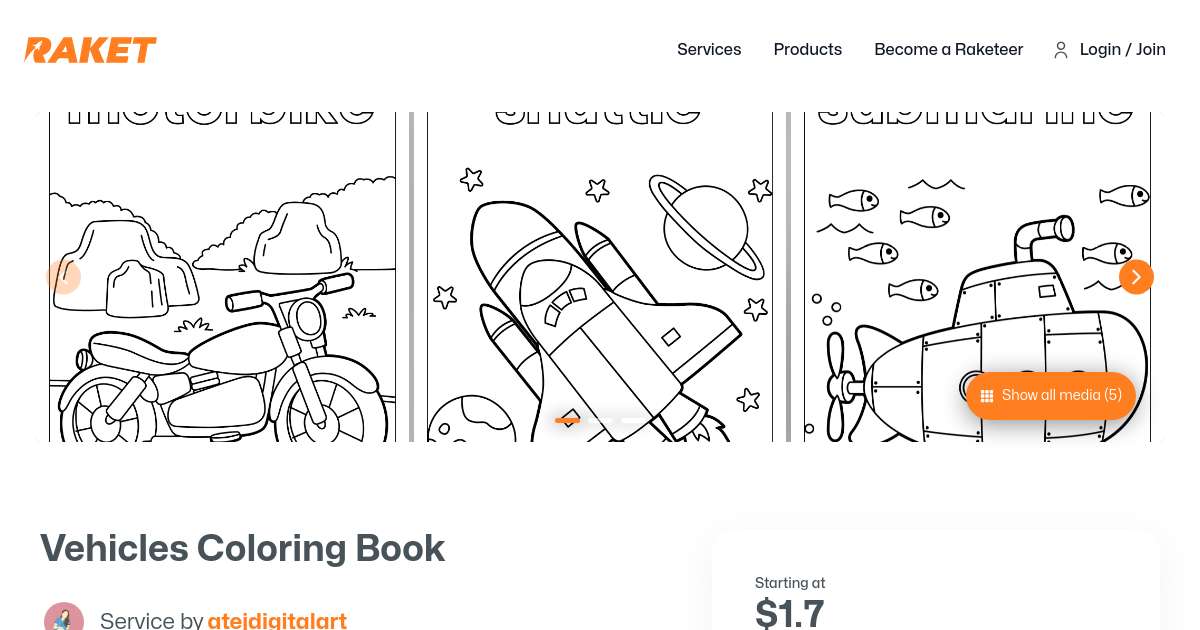
Task: Go back using the left carousel arrow
Action: [63, 277]
